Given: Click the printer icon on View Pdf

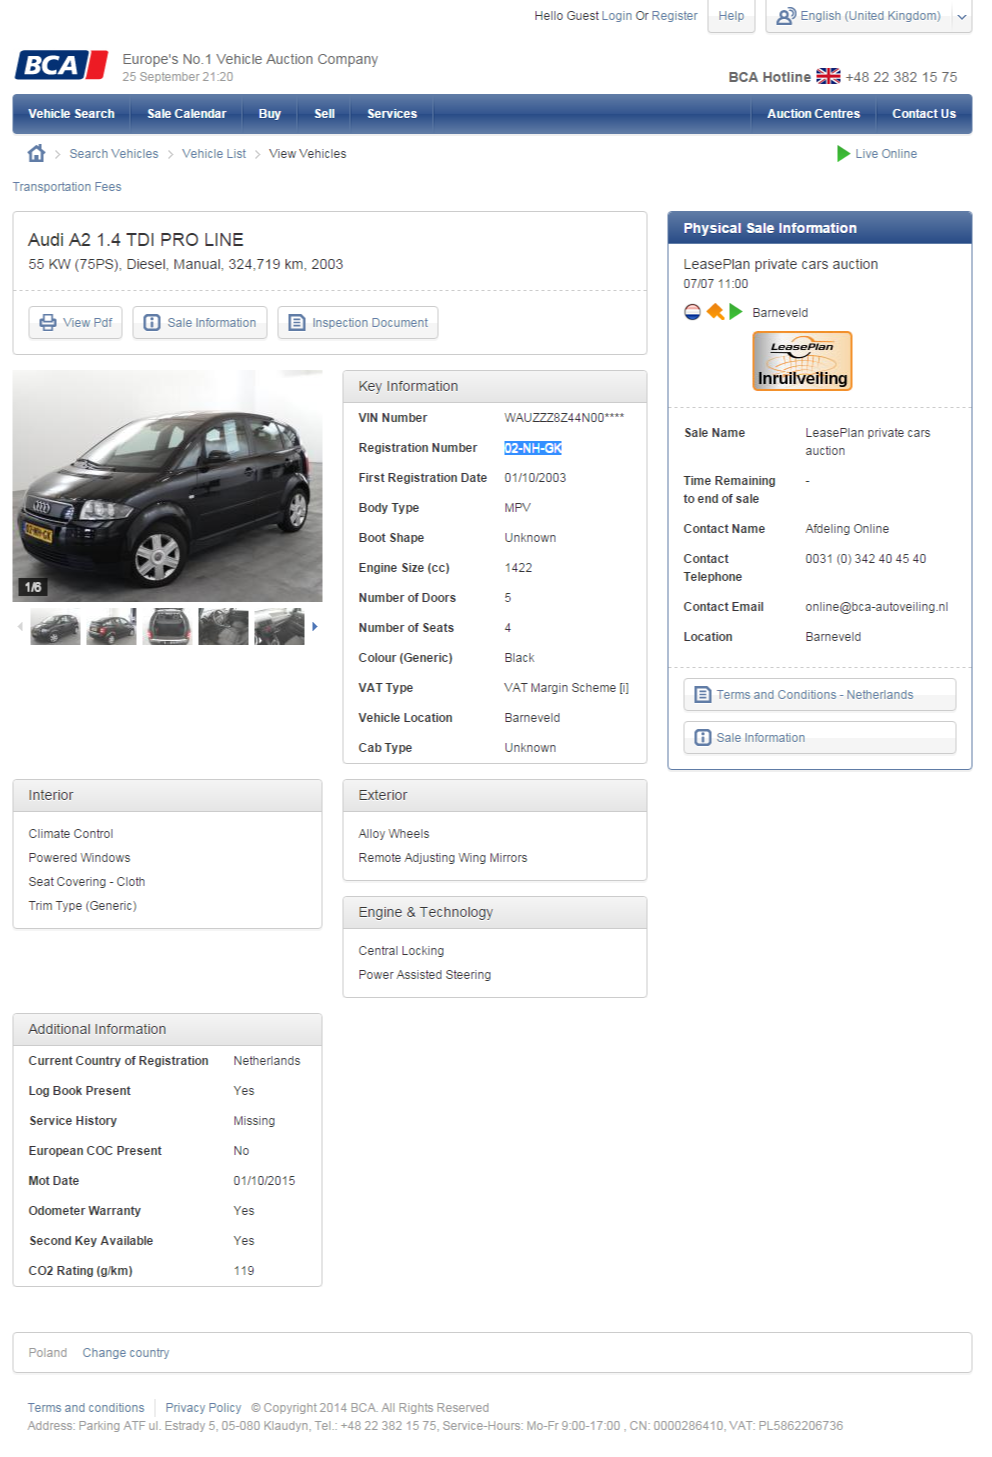Looking at the screenshot, I should 48,322.
